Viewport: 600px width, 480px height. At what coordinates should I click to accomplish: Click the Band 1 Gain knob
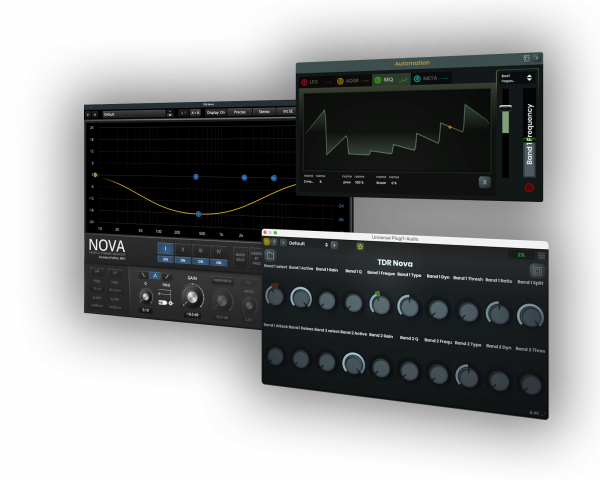click(x=327, y=300)
